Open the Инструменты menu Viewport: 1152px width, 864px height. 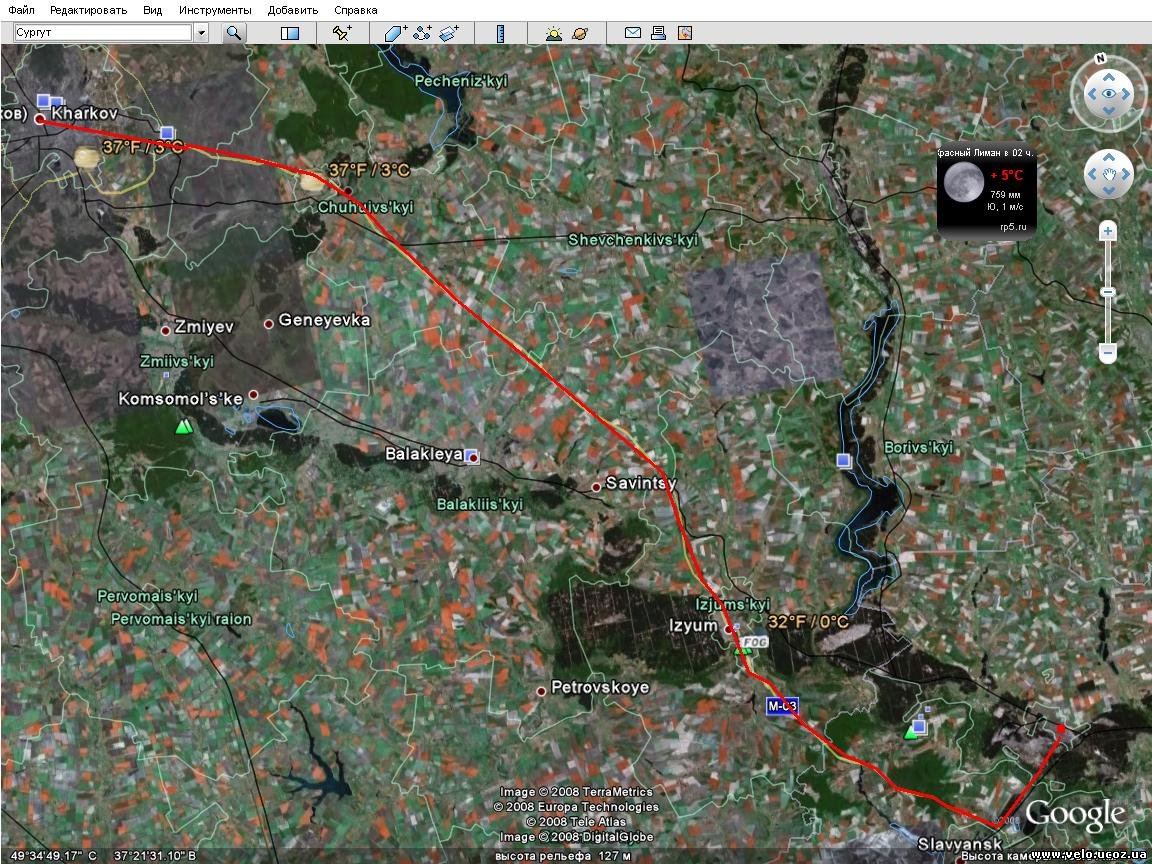click(x=215, y=10)
